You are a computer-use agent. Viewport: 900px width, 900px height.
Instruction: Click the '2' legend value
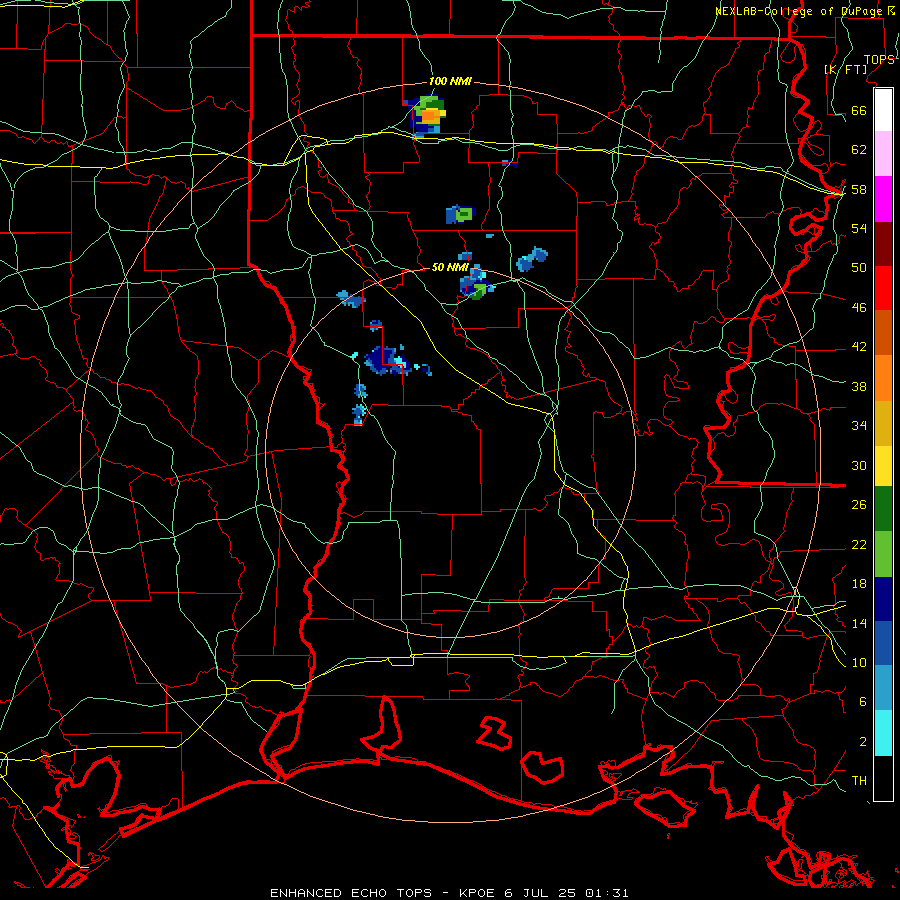click(x=862, y=742)
